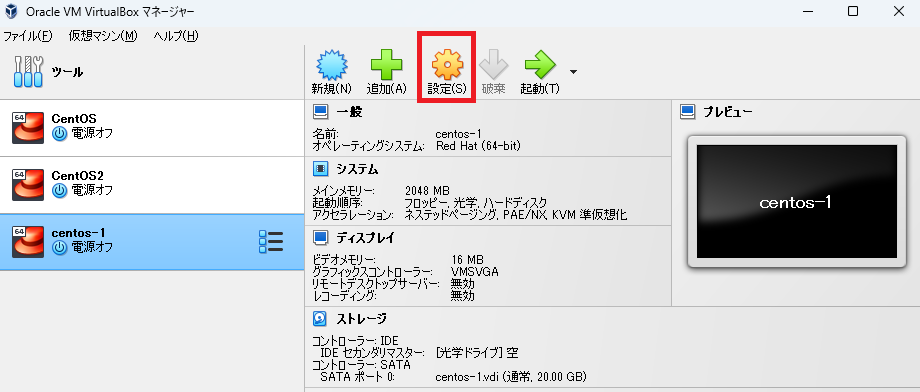Click the CentOS power-off status icon
The width and height of the screenshot is (920, 392).
pyautogui.click(x=59, y=133)
